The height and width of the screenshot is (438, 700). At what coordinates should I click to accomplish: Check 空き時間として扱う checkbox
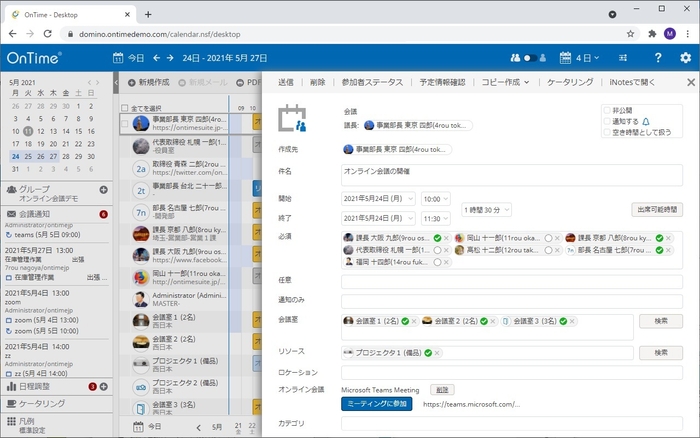tap(607, 132)
